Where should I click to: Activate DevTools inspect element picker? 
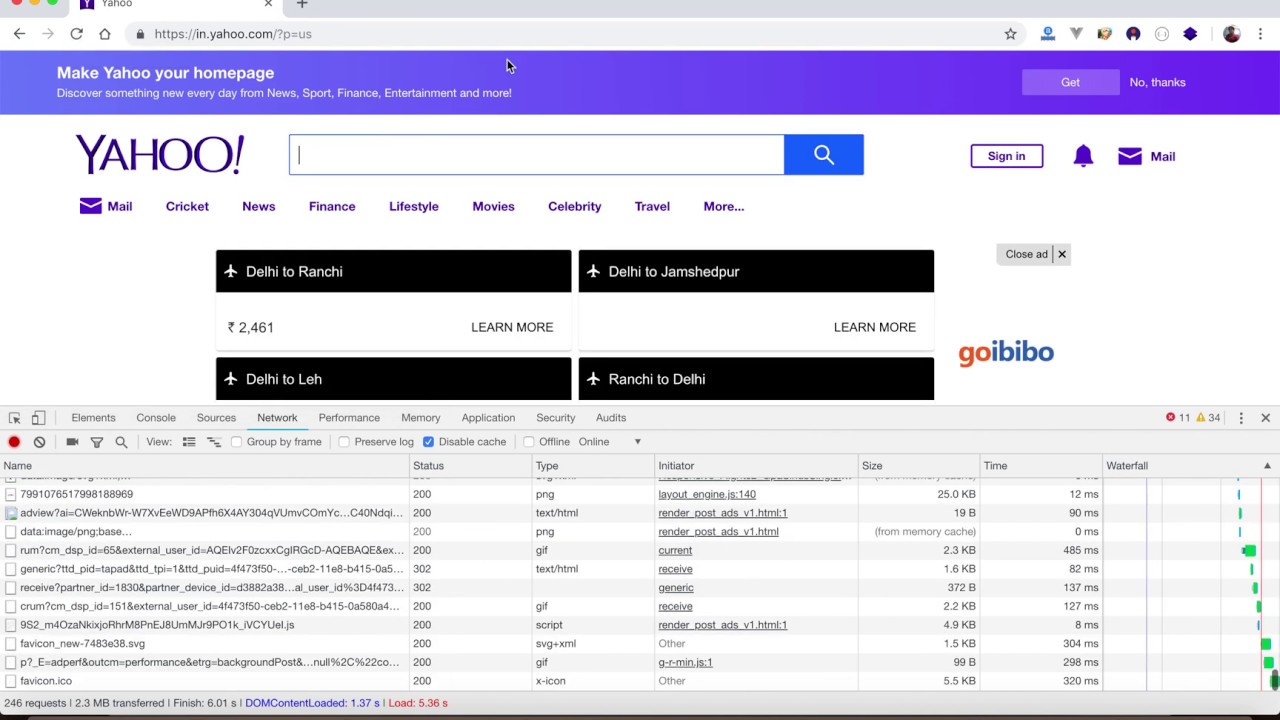click(x=15, y=418)
